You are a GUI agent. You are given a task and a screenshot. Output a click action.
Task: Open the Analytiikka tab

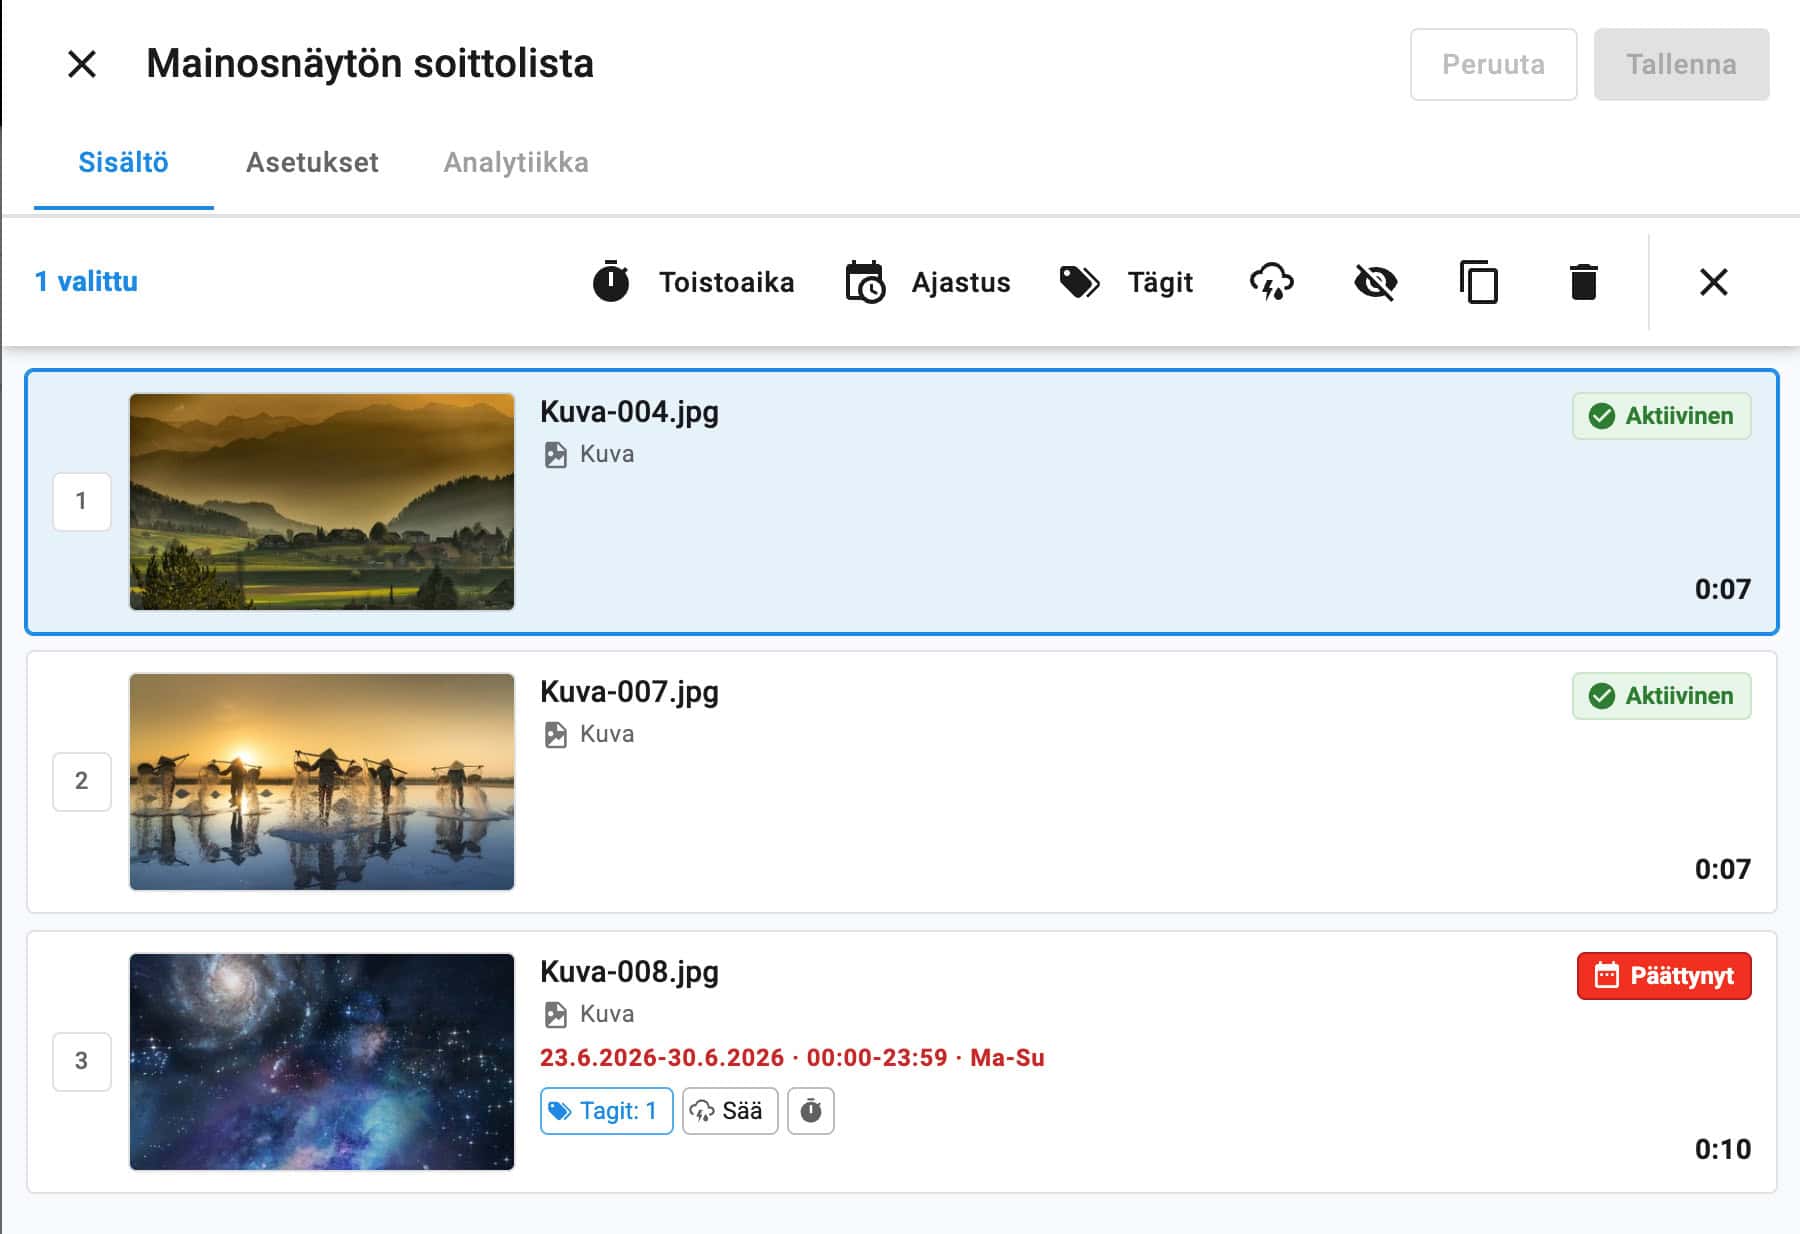click(x=516, y=162)
